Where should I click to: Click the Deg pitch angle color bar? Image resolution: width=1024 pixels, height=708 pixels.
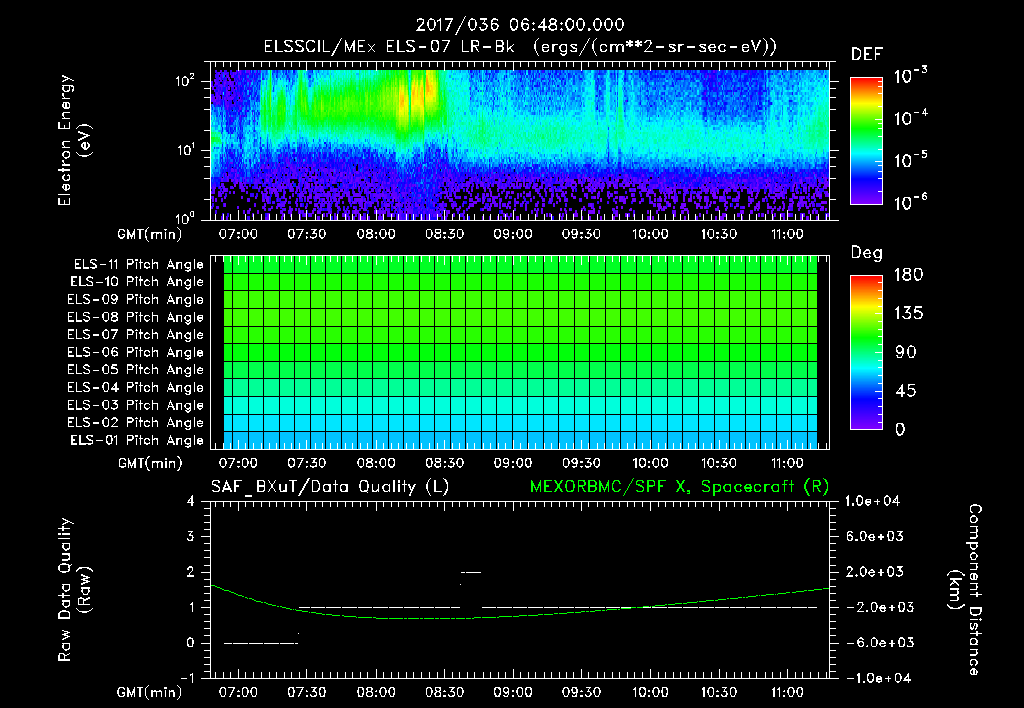tap(866, 352)
